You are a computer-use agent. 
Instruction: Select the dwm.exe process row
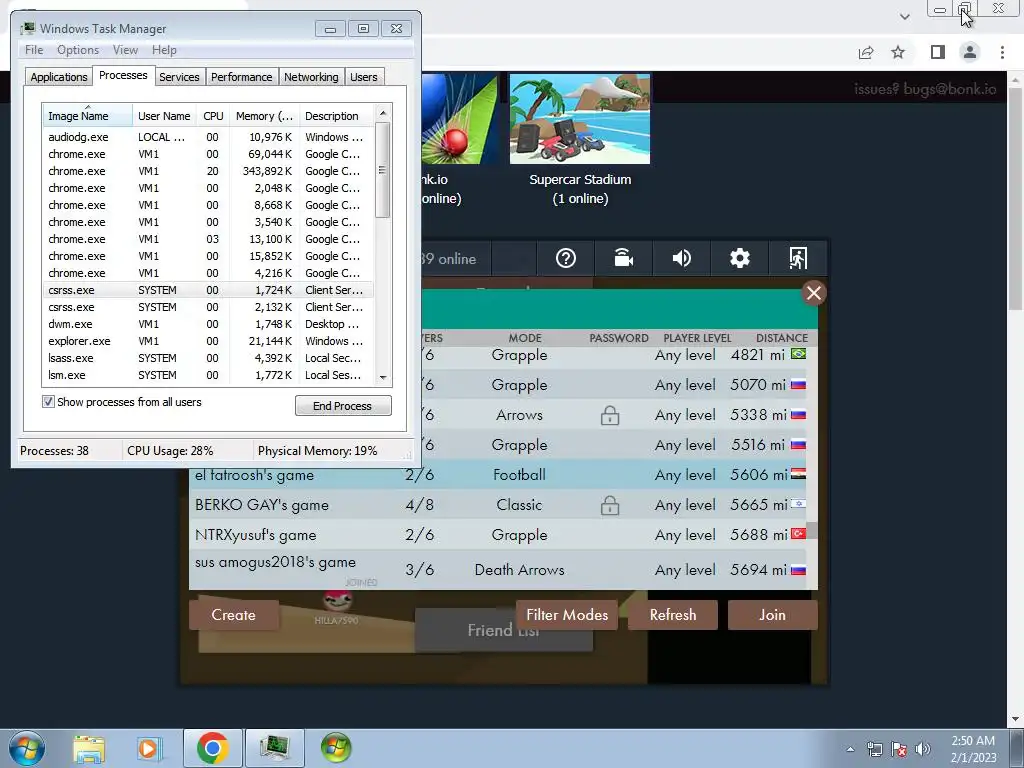[208, 324]
